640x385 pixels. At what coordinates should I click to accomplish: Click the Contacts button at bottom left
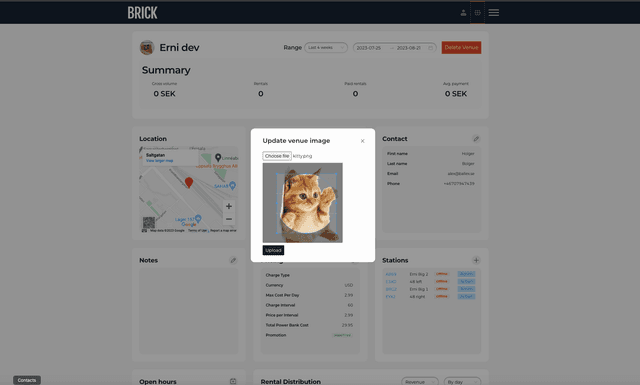tap(27, 380)
